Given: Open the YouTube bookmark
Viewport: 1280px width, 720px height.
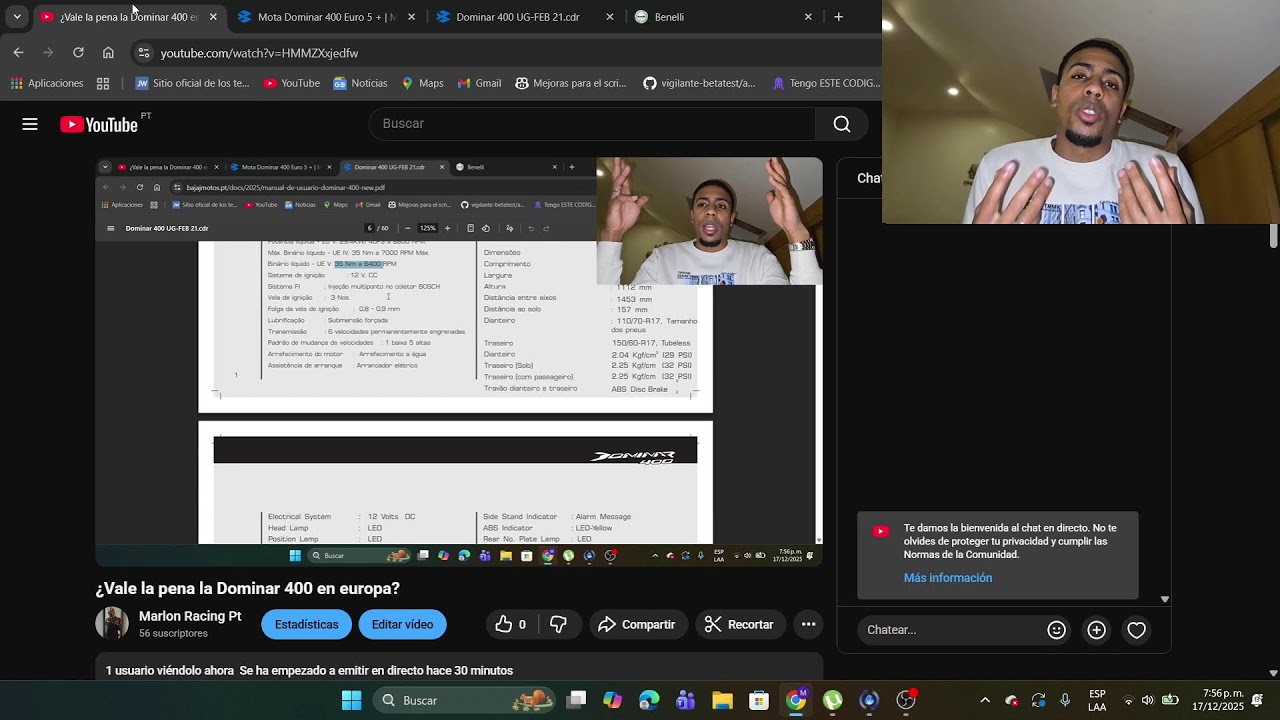Looking at the screenshot, I should click(291, 83).
